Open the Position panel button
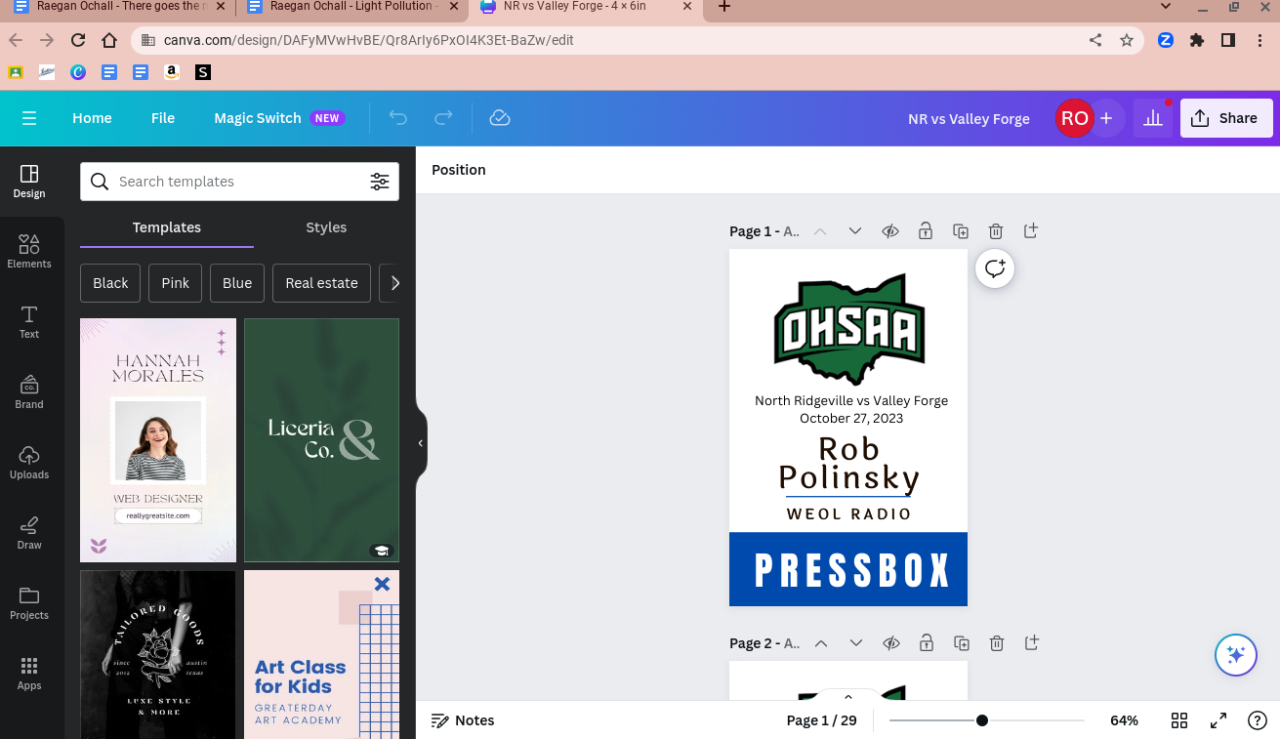Viewport: 1280px width, 739px height. (x=459, y=170)
